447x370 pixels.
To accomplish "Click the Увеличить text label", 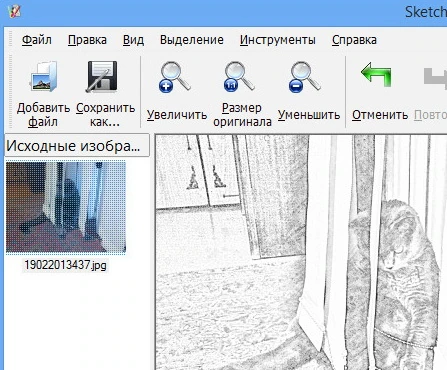I will [x=177, y=115].
